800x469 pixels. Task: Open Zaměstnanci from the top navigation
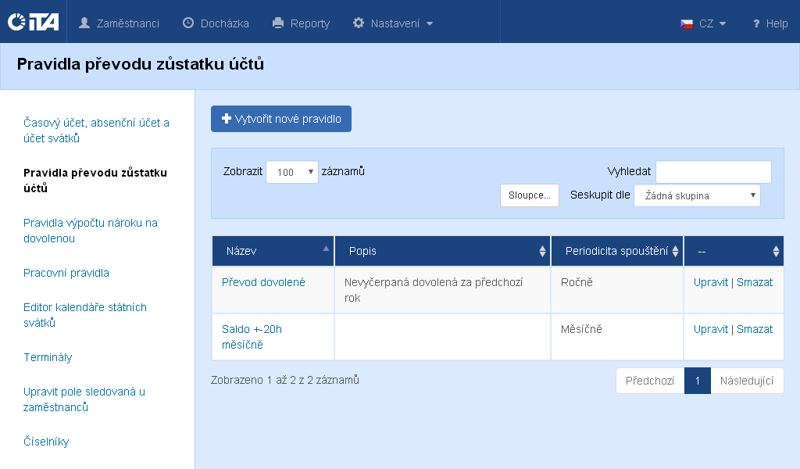[x=118, y=22]
